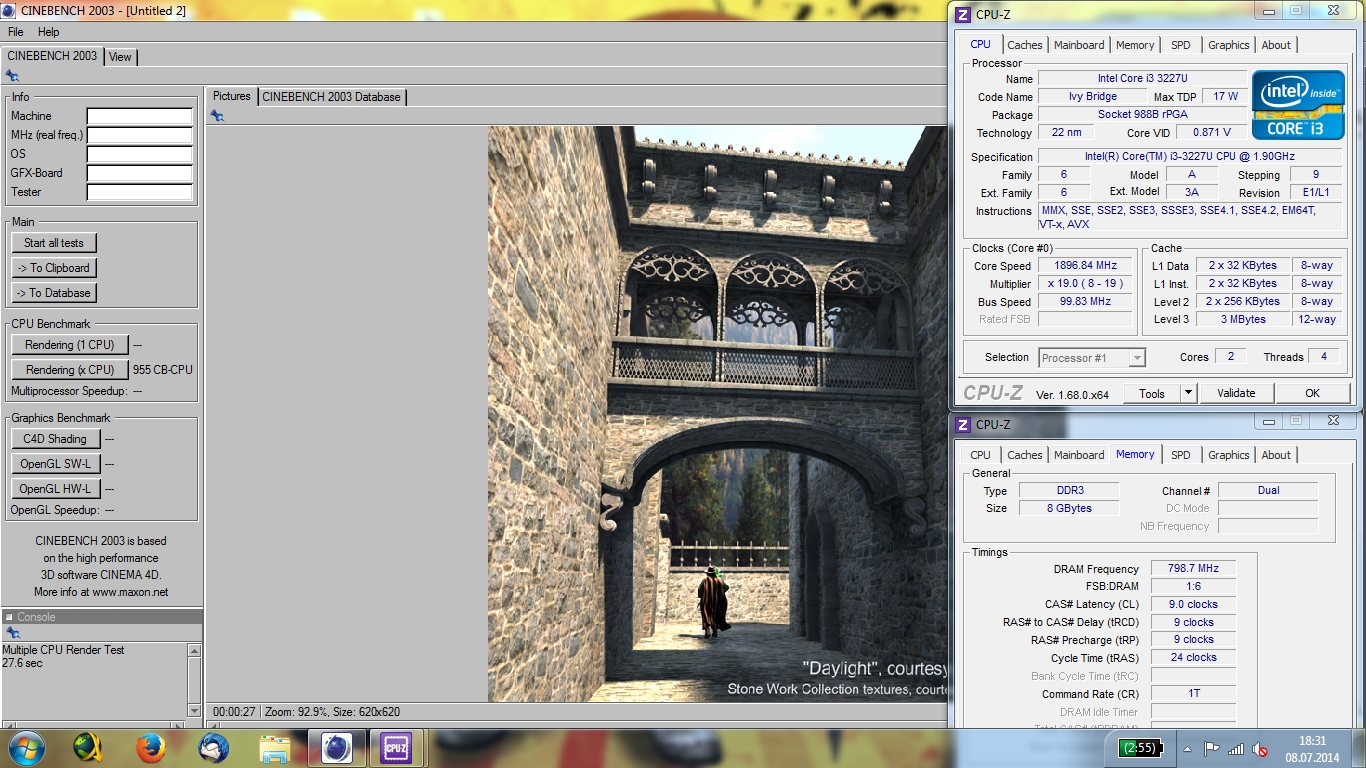Viewport: 1366px width, 768px height.
Task: Click the top CPU-Z window title icon
Action: pyautogui.click(x=963, y=14)
